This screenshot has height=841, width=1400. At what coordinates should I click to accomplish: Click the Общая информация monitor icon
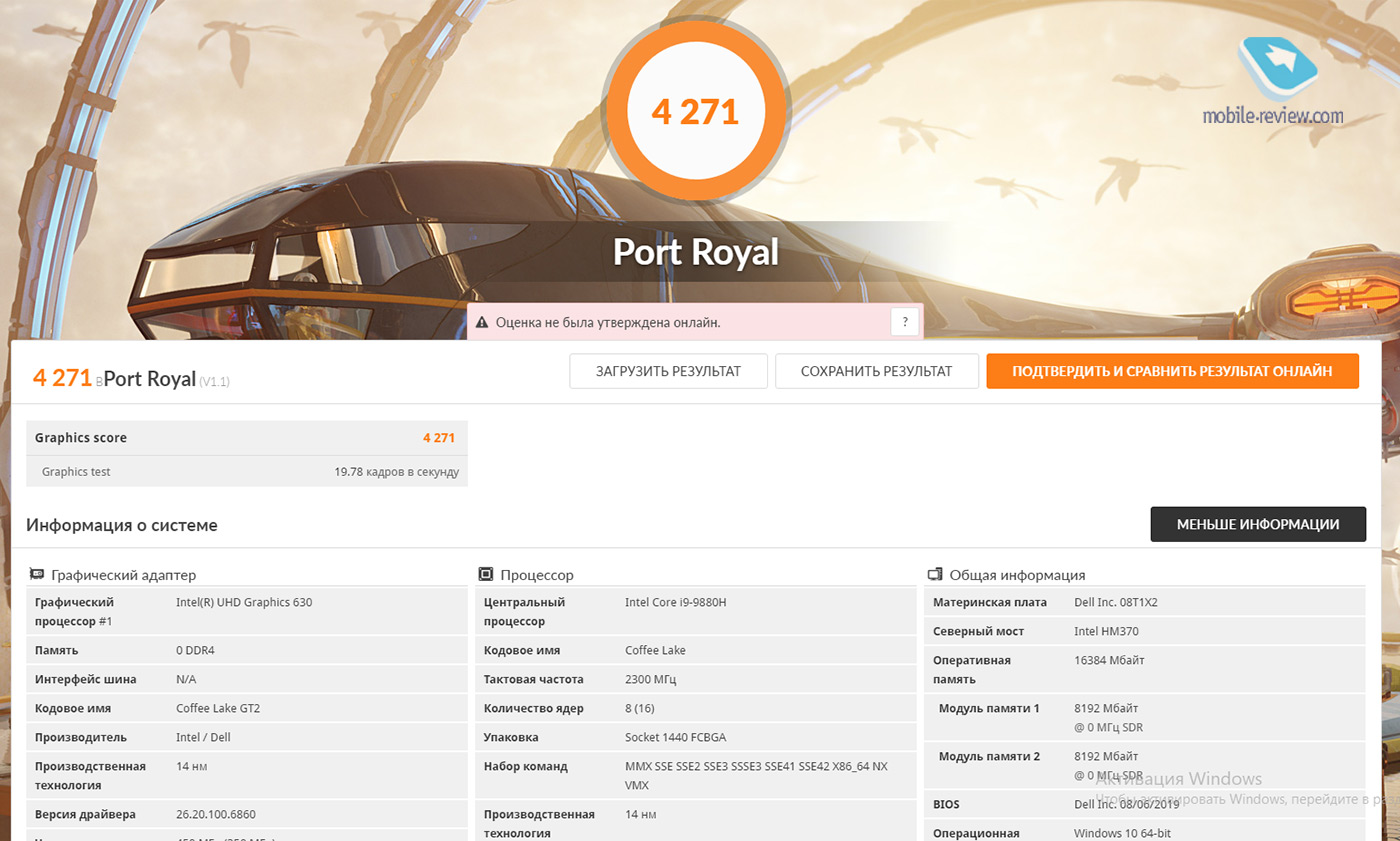coord(935,575)
